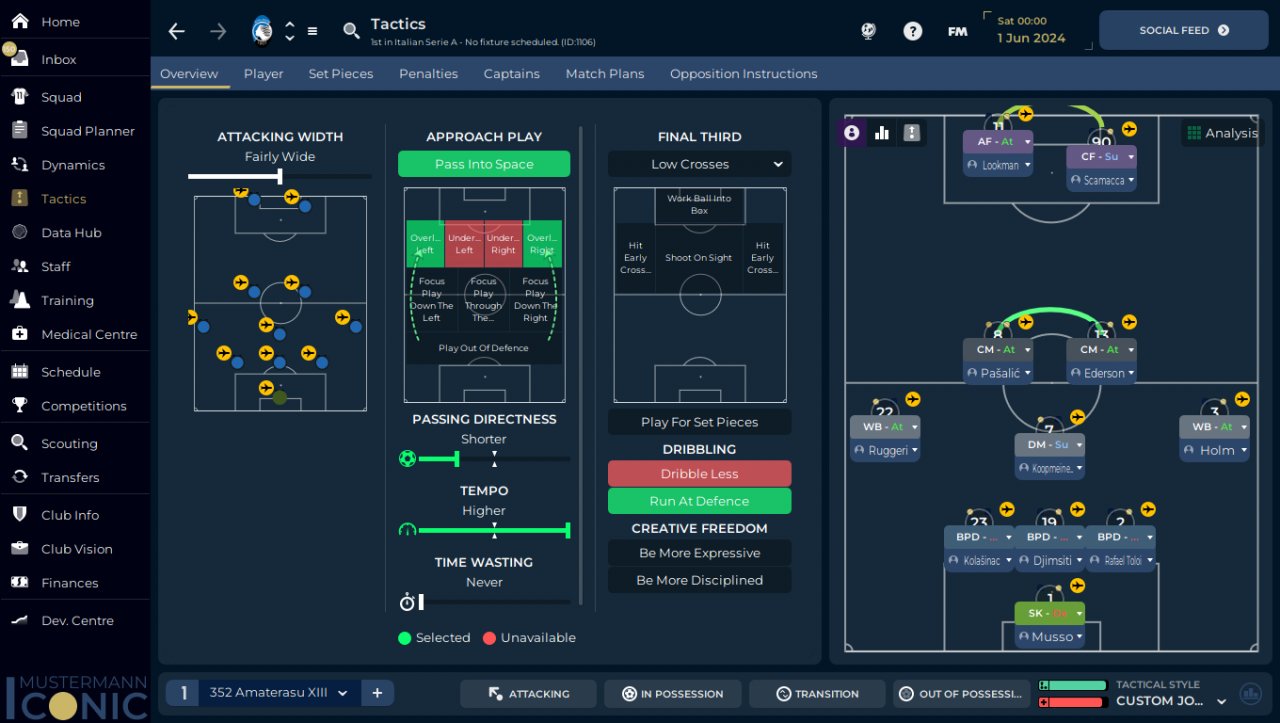Viewport: 1280px width, 723px height.
Task: Switch pitch to player view icon
Action: click(852, 133)
